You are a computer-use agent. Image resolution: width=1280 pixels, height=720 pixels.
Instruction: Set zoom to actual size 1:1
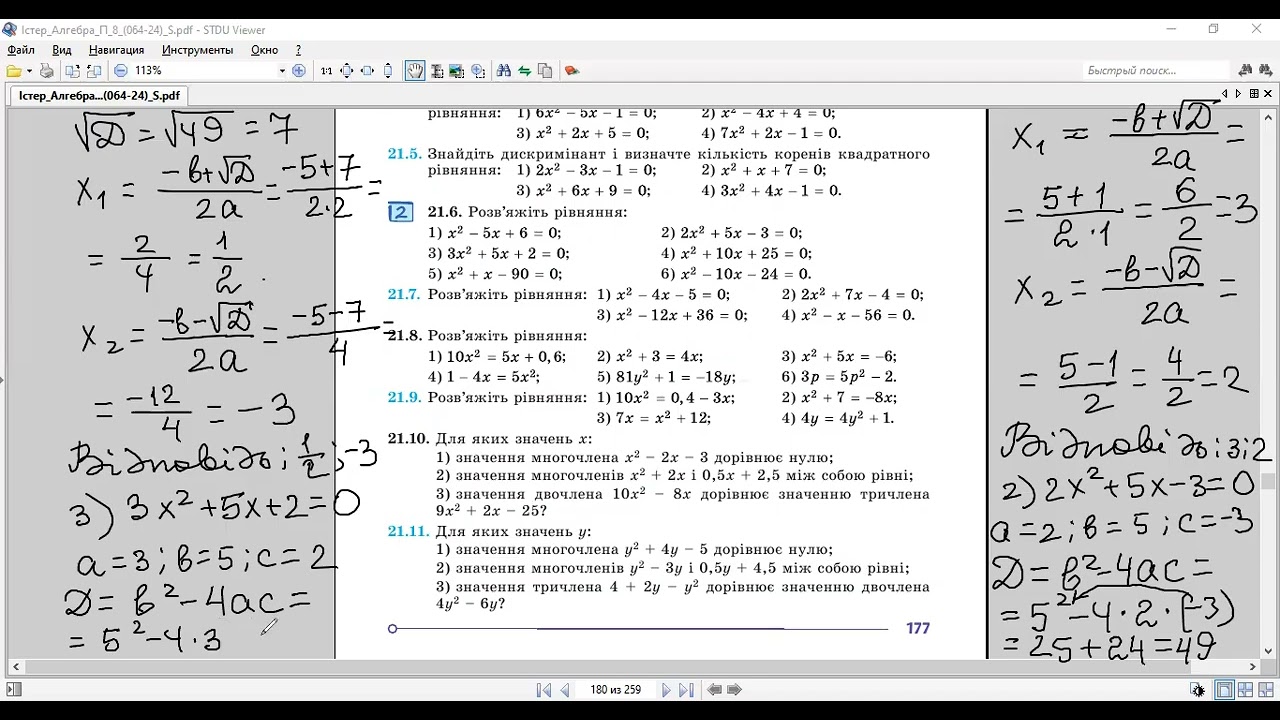pos(326,71)
